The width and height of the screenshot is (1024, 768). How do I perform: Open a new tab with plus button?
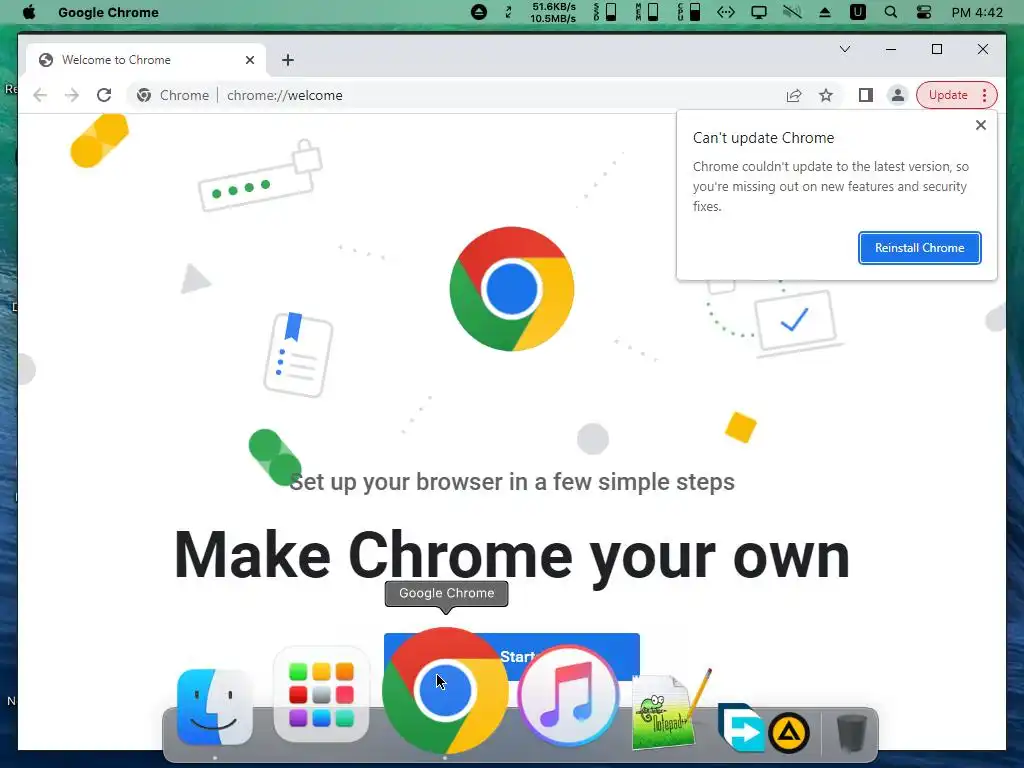(288, 60)
